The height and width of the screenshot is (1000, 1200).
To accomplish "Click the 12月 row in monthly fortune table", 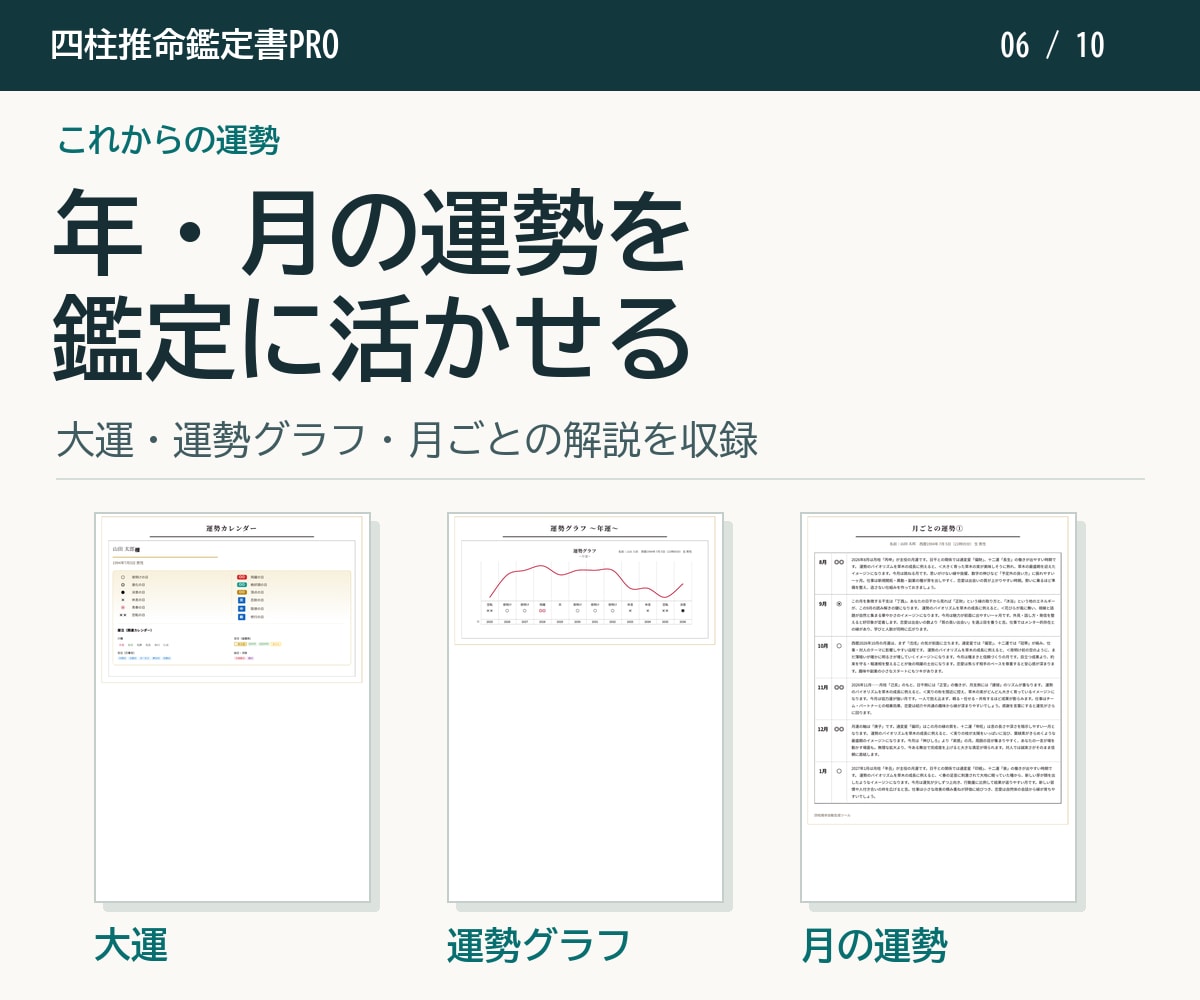I will pyautogui.click(x=938, y=739).
